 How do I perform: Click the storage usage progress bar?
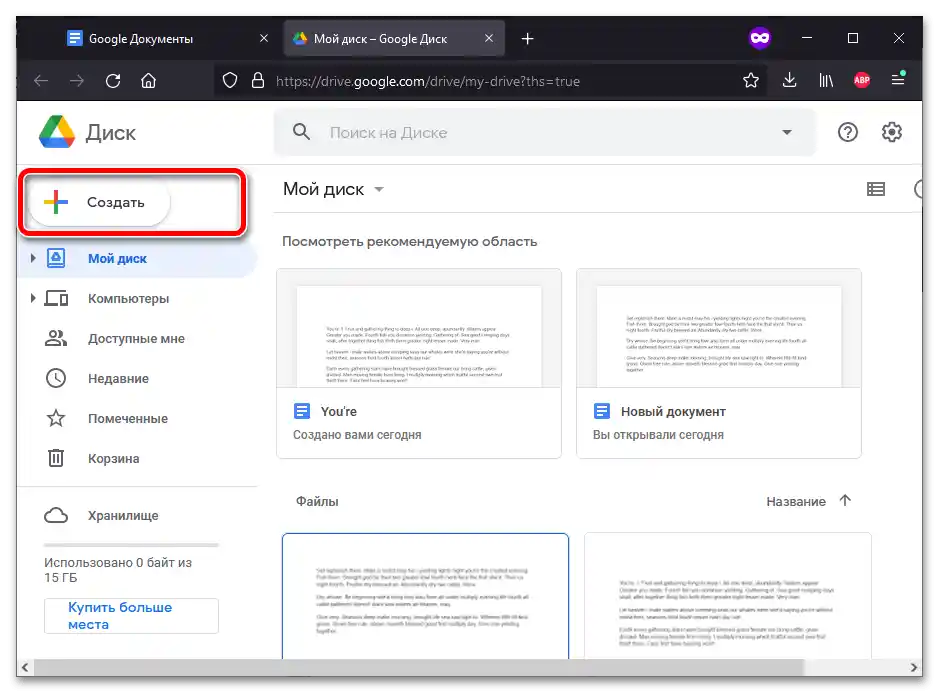pos(131,545)
